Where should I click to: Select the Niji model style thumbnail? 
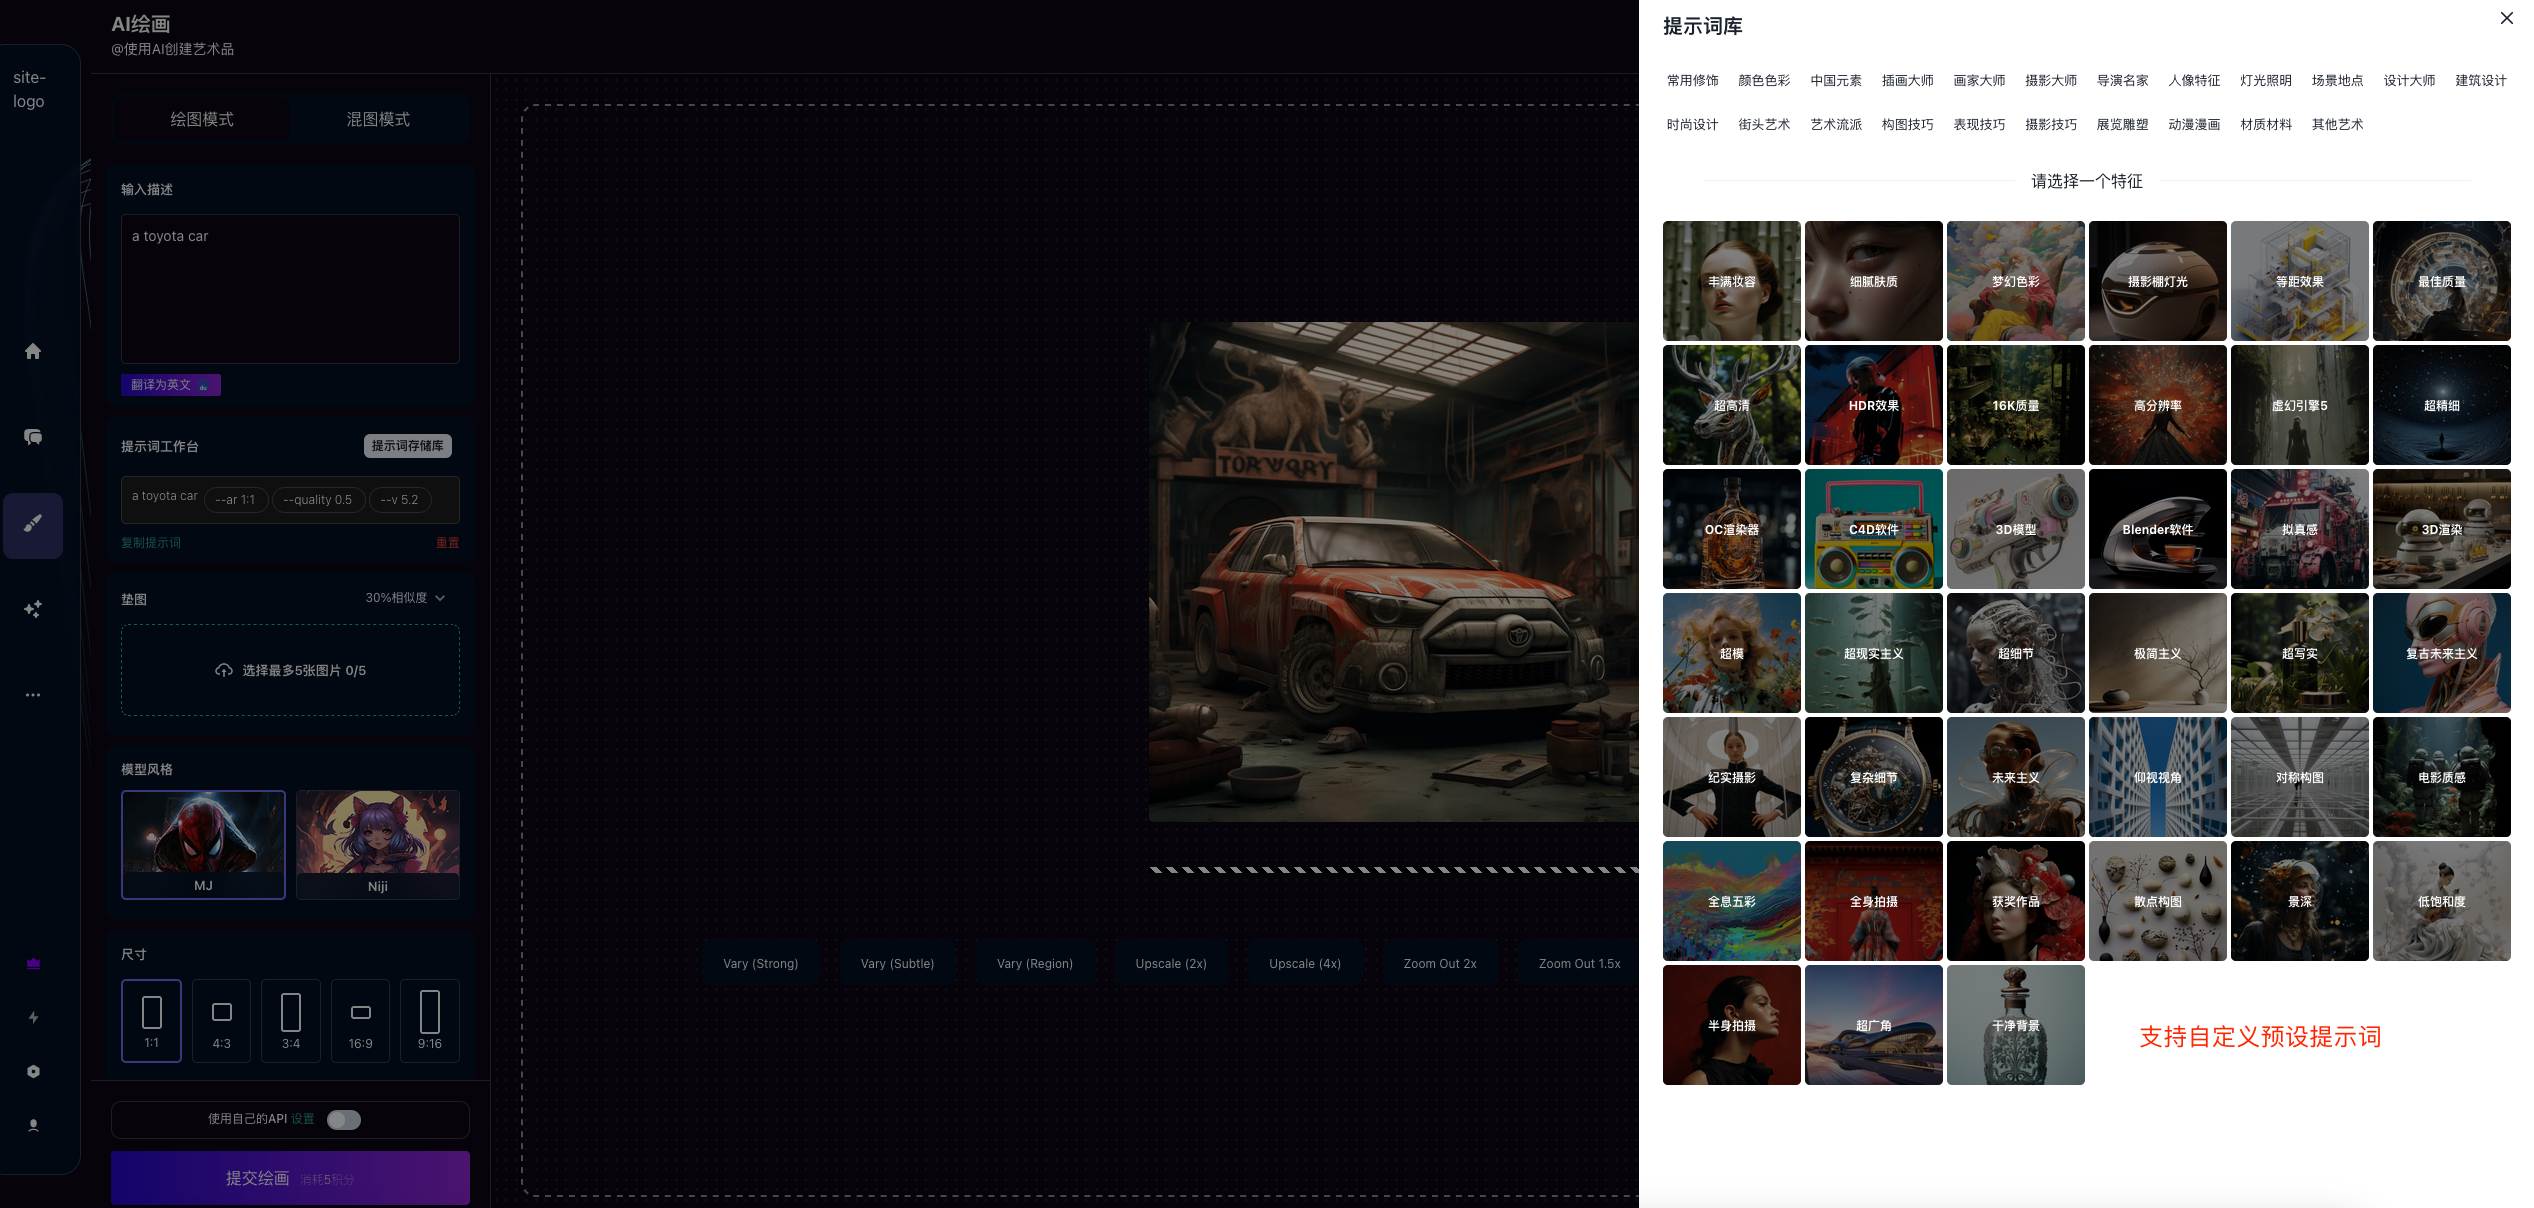[378, 844]
